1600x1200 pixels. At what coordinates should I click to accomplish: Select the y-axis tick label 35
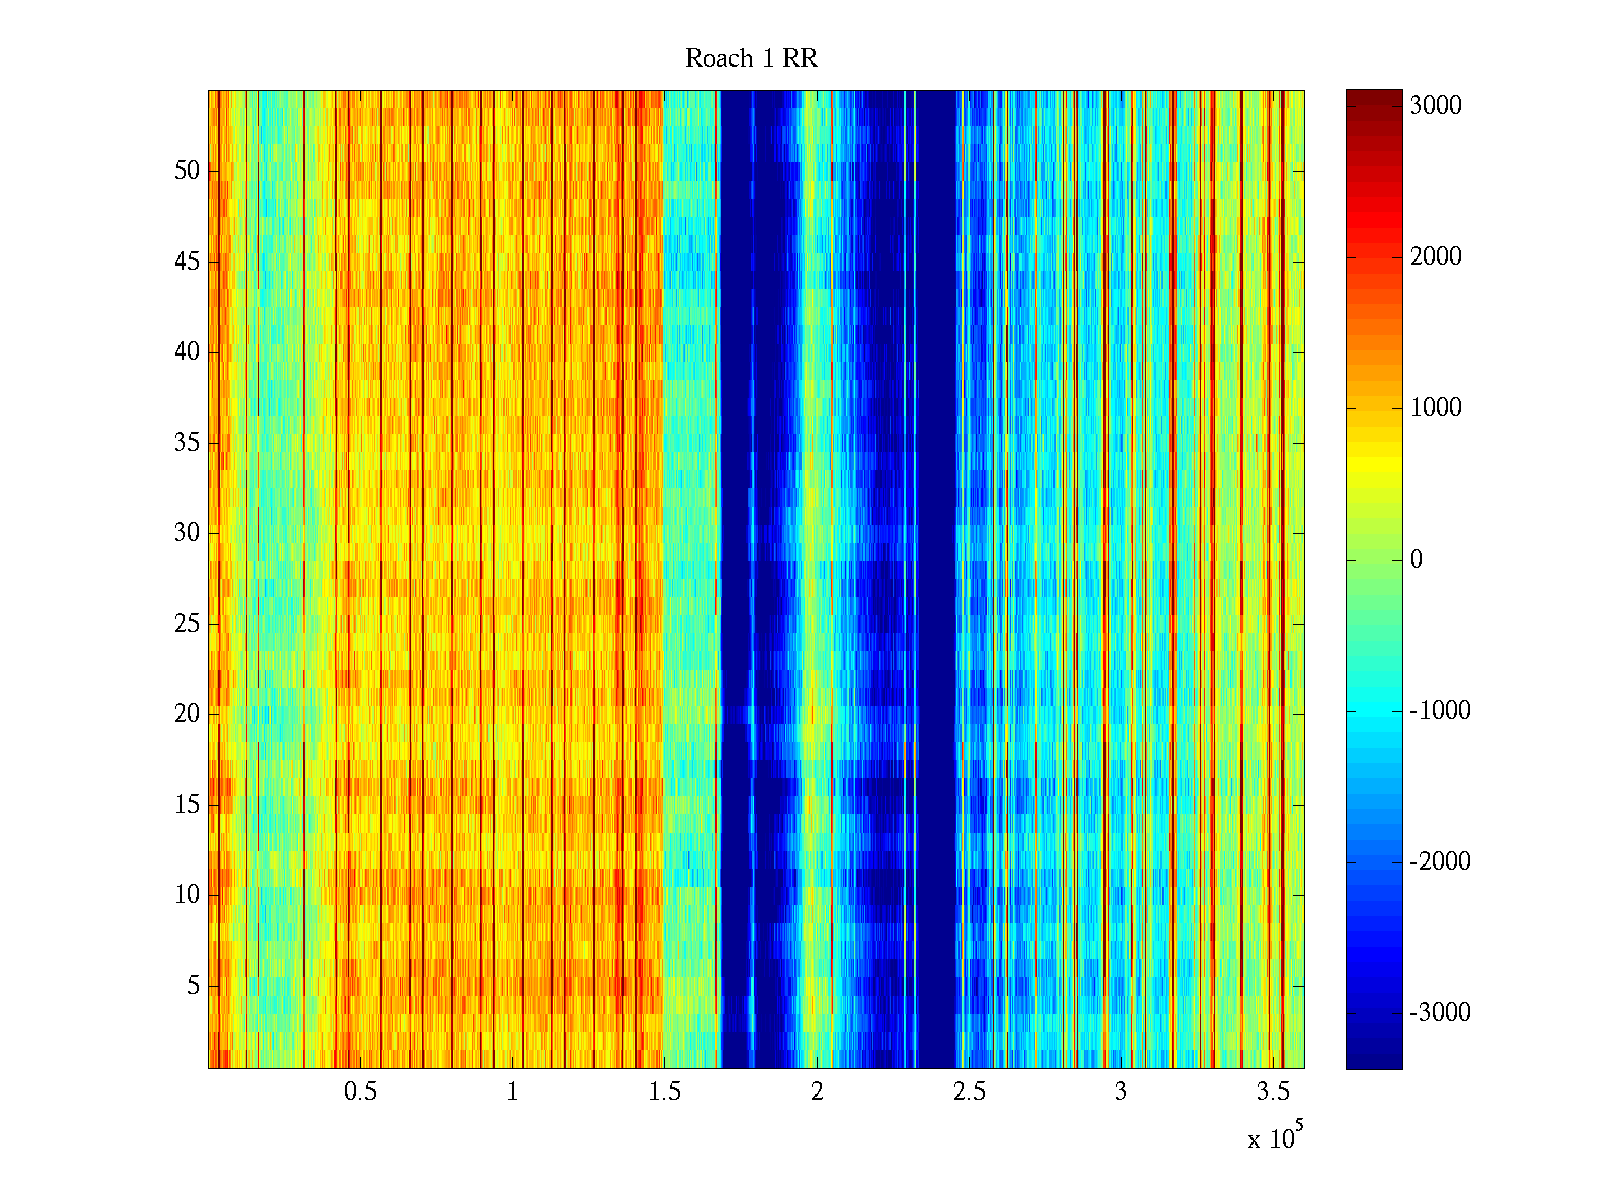(187, 443)
